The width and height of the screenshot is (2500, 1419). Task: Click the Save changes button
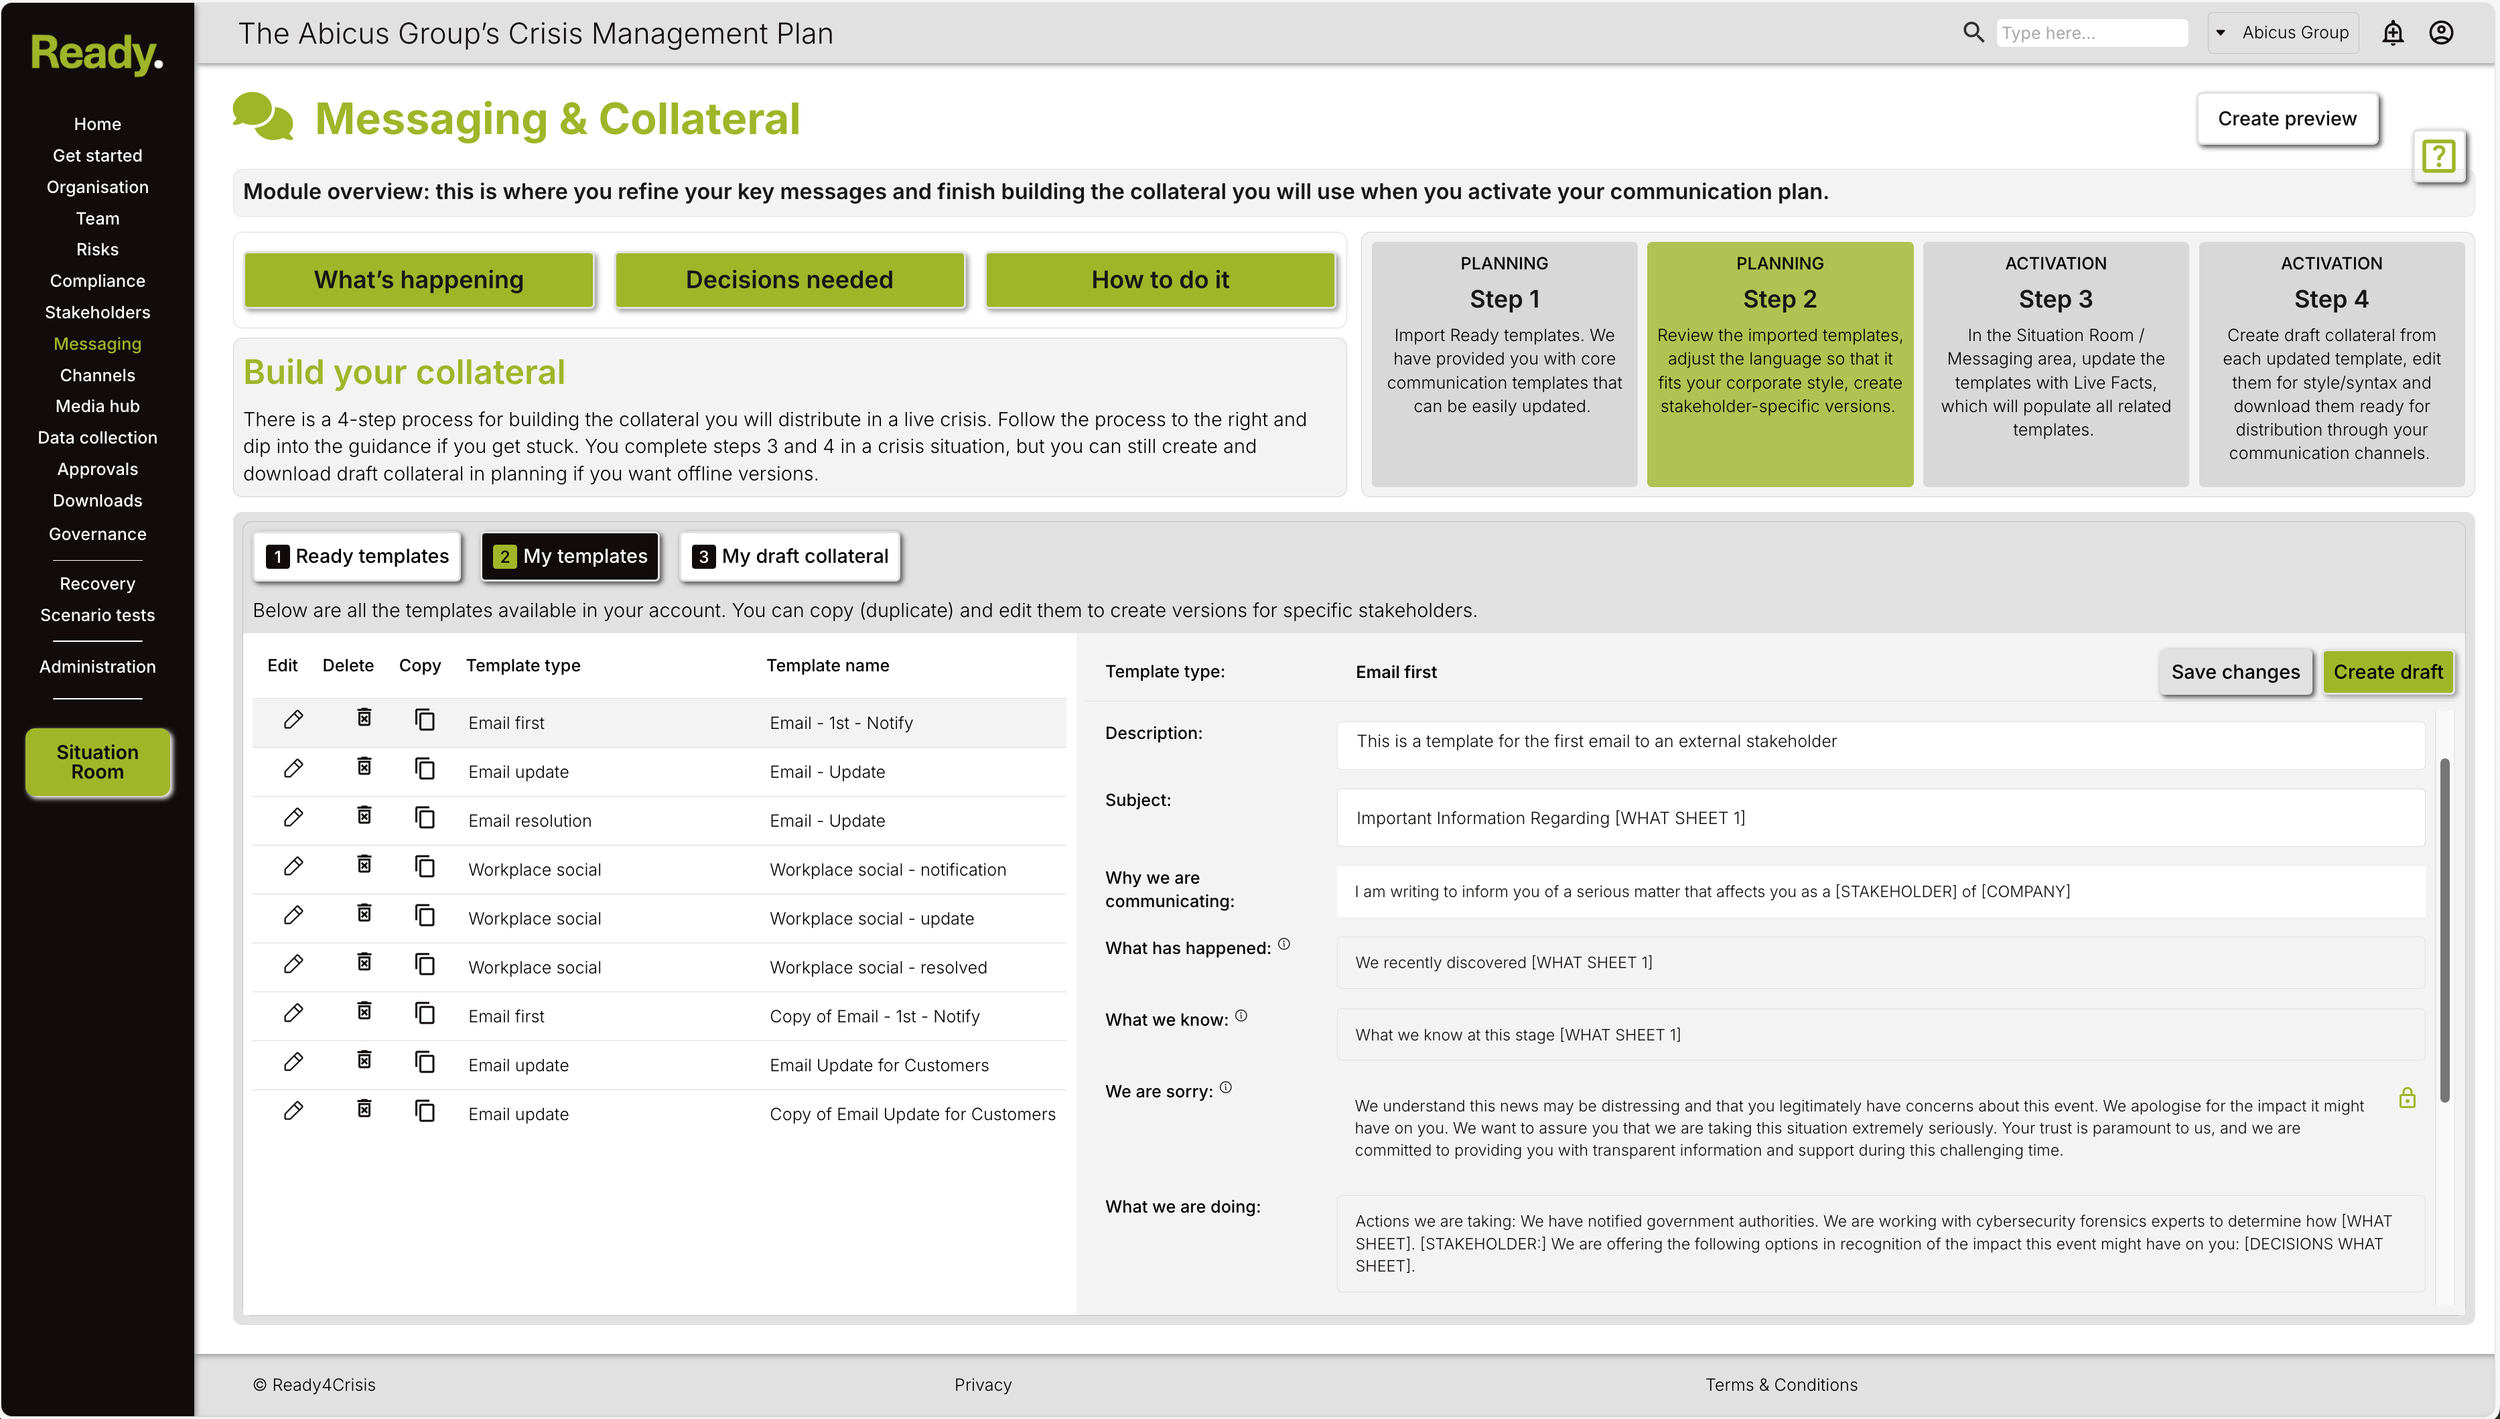tap(2235, 672)
